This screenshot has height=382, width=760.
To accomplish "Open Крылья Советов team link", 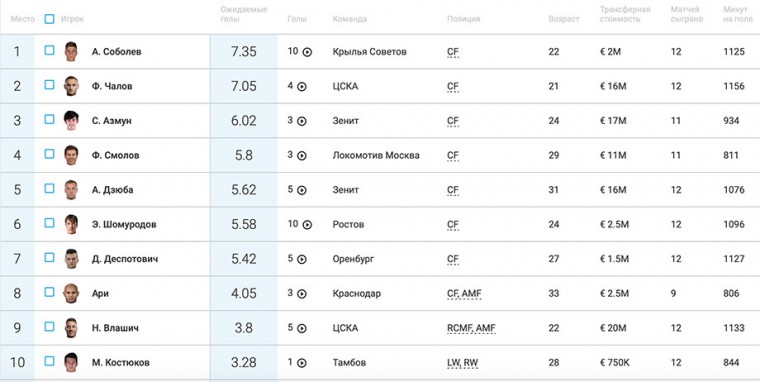I will 370,52.
